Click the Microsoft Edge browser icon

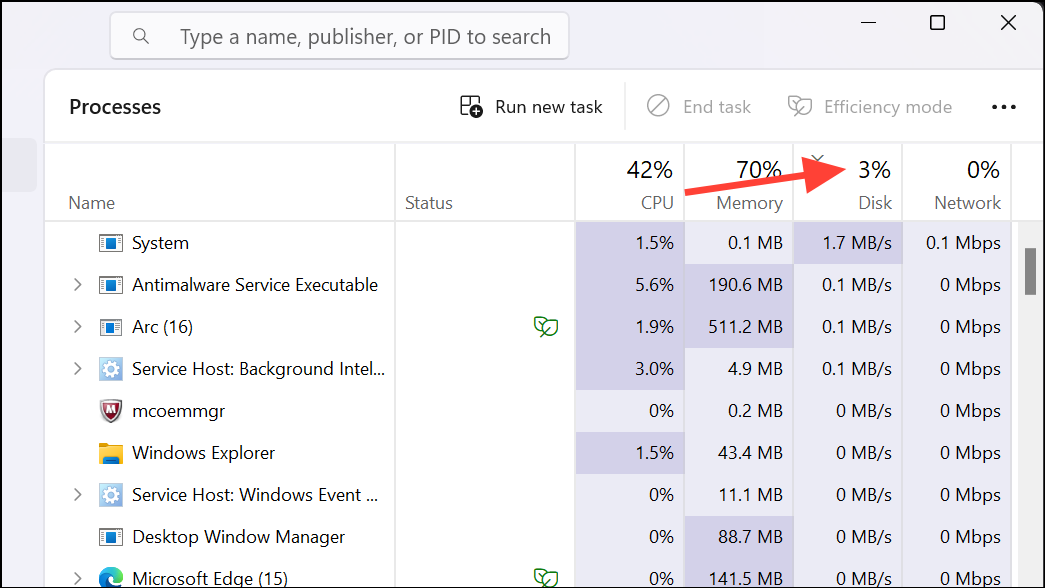(x=109, y=577)
